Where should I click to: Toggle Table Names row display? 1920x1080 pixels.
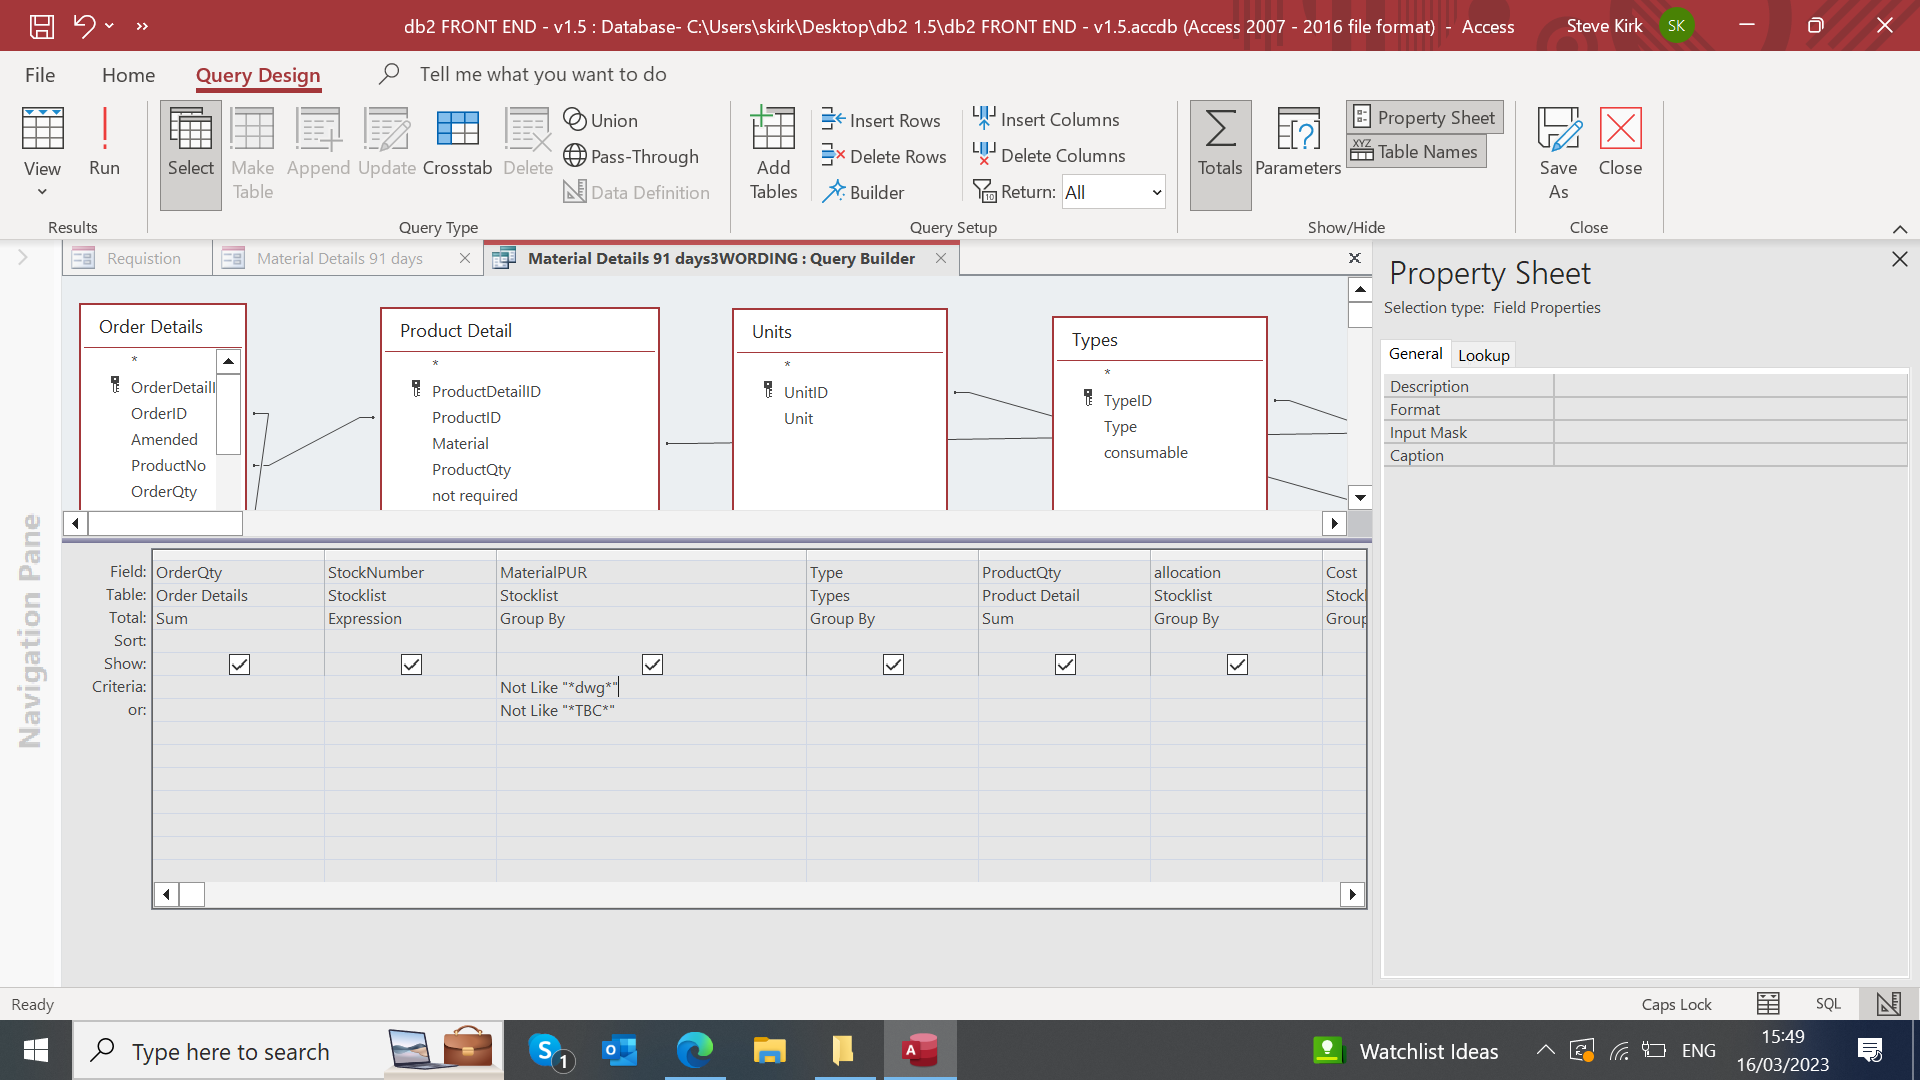[x=1416, y=152]
